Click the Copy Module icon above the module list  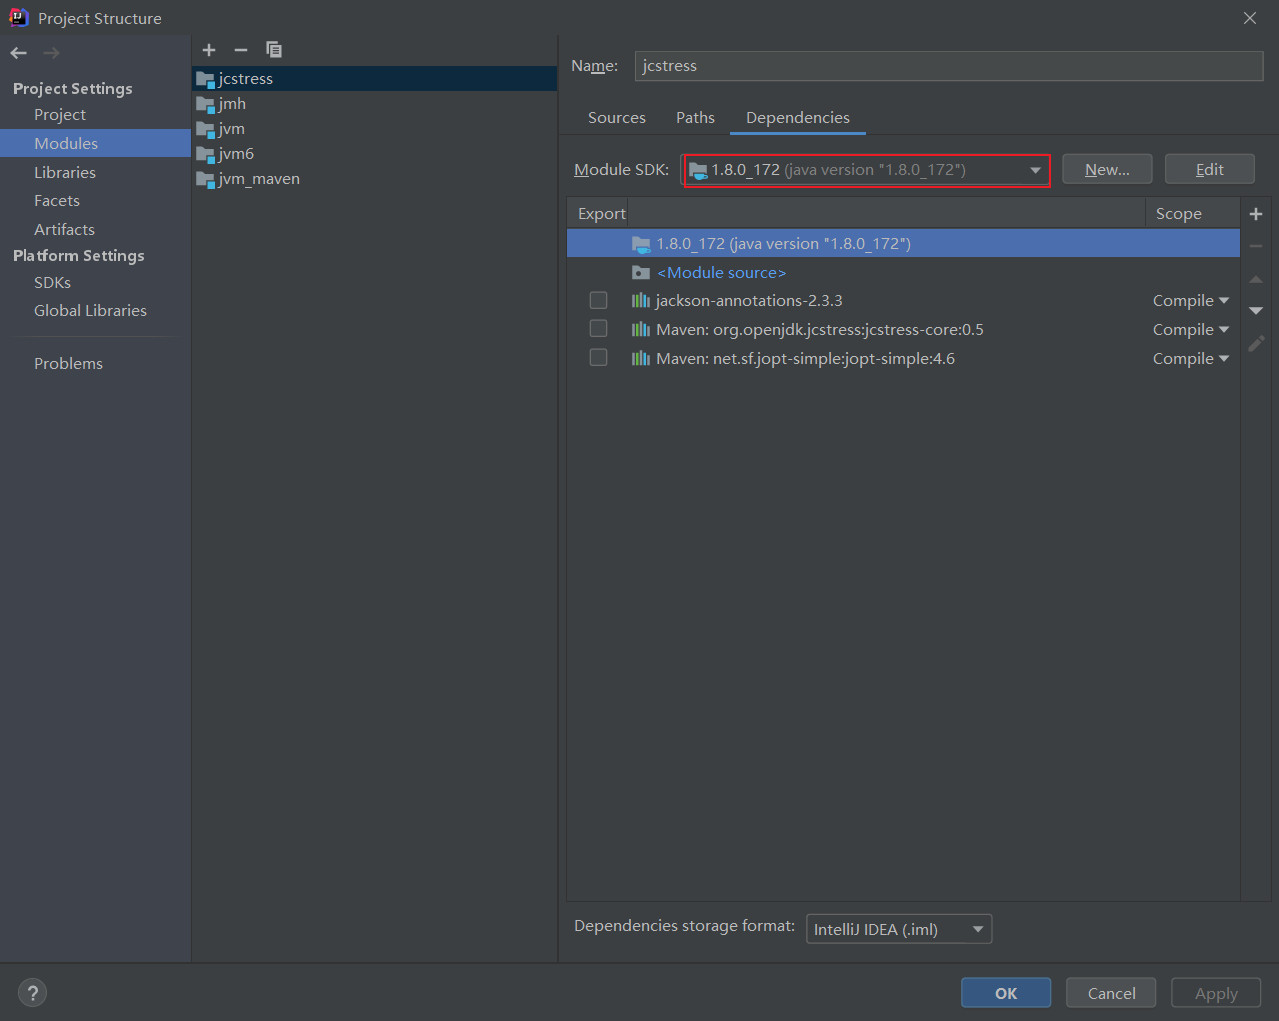273,49
